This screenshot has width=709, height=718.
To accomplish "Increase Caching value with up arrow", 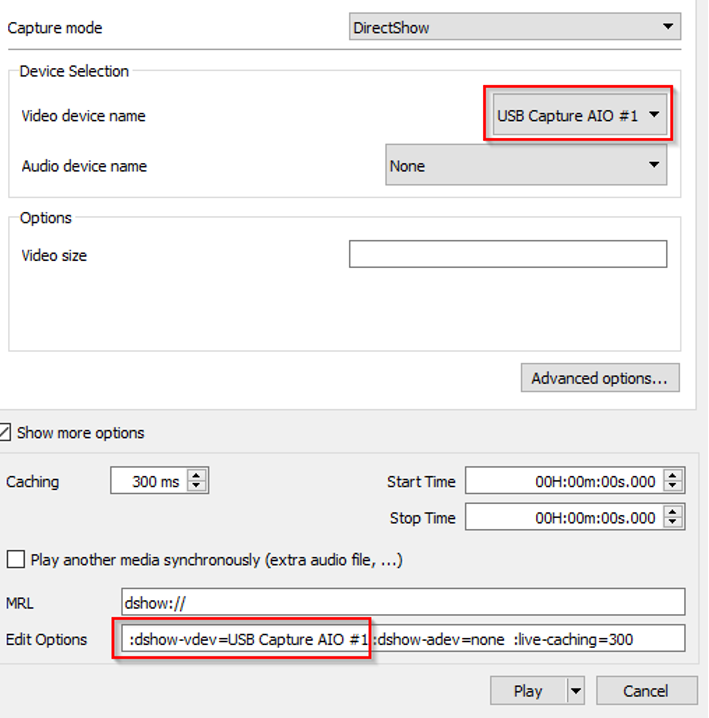I will click(197, 476).
